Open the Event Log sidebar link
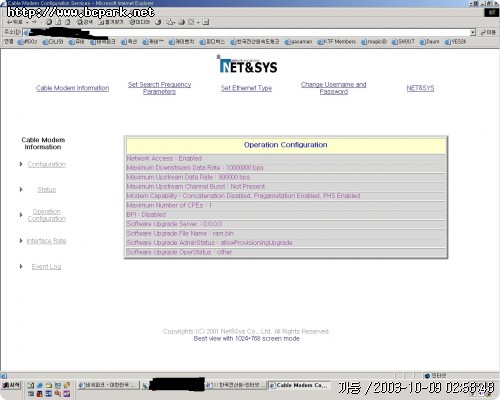Viewport: 500px width, 400px height. tap(46, 266)
